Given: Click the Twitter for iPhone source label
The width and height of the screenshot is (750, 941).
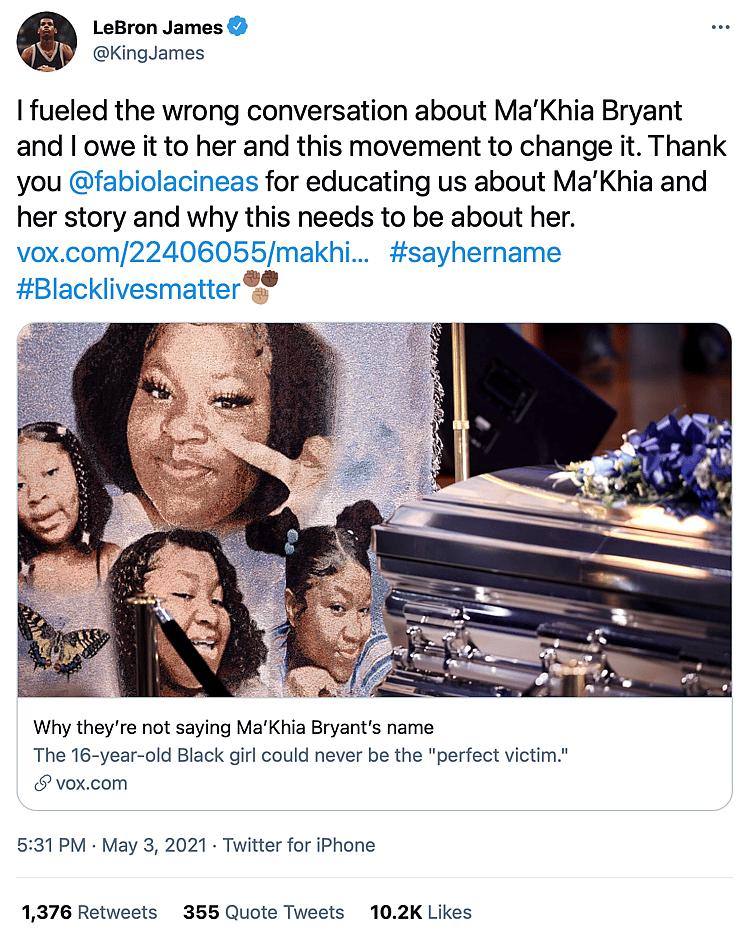Looking at the screenshot, I should tap(299, 845).
